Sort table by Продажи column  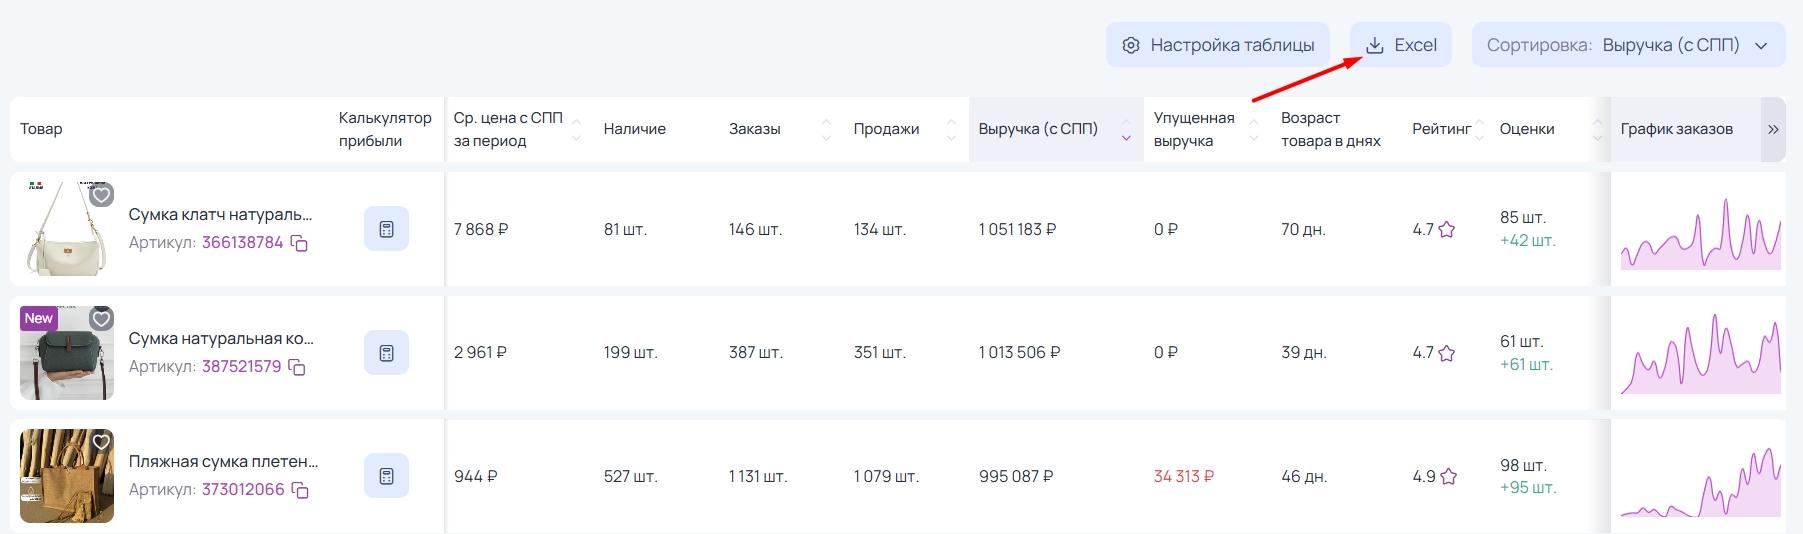951,130
